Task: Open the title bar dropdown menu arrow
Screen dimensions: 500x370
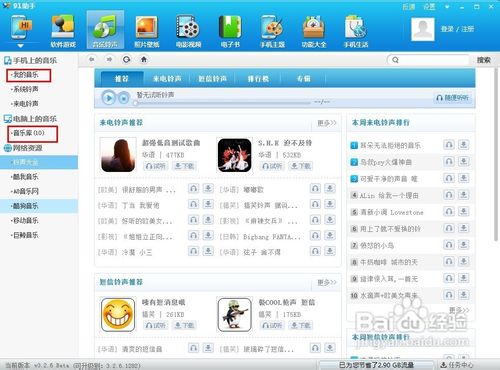Action: click(x=447, y=7)
